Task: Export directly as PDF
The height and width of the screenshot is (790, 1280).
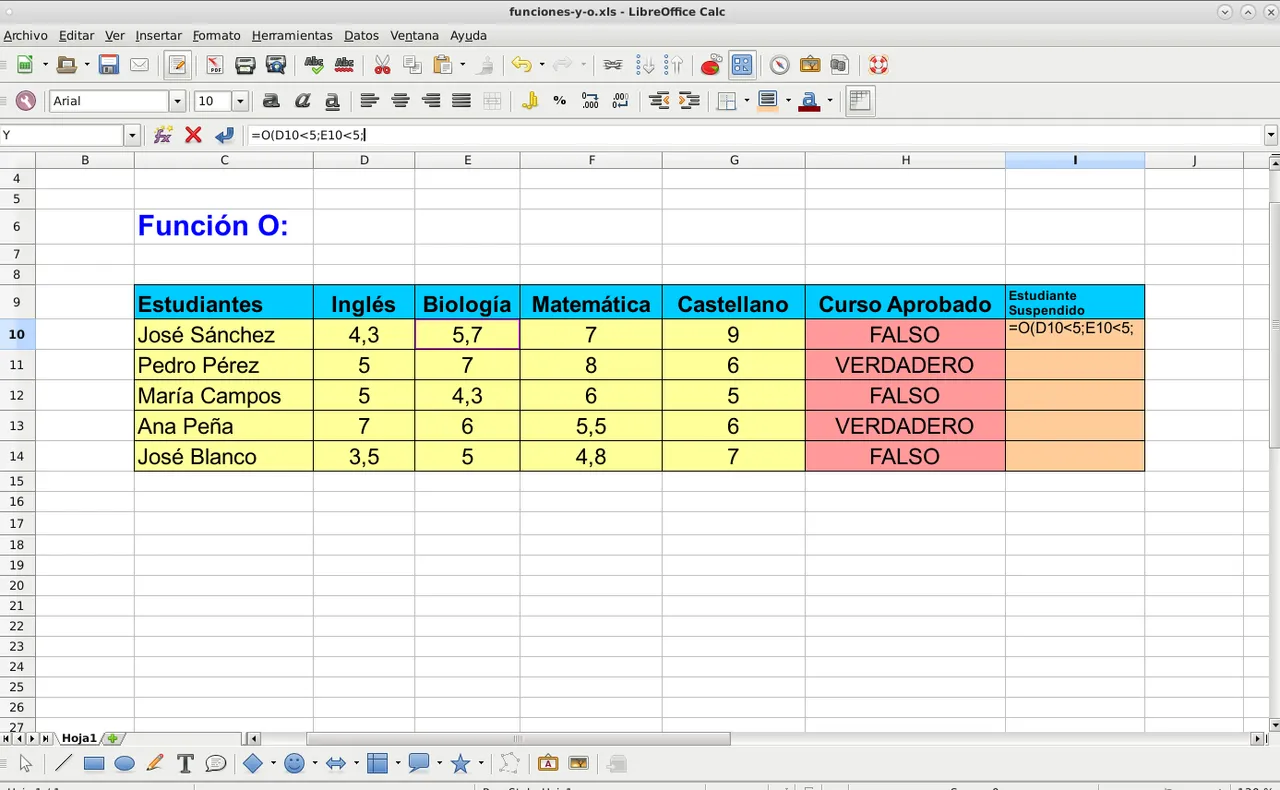Action: click(x=215, y=66)
